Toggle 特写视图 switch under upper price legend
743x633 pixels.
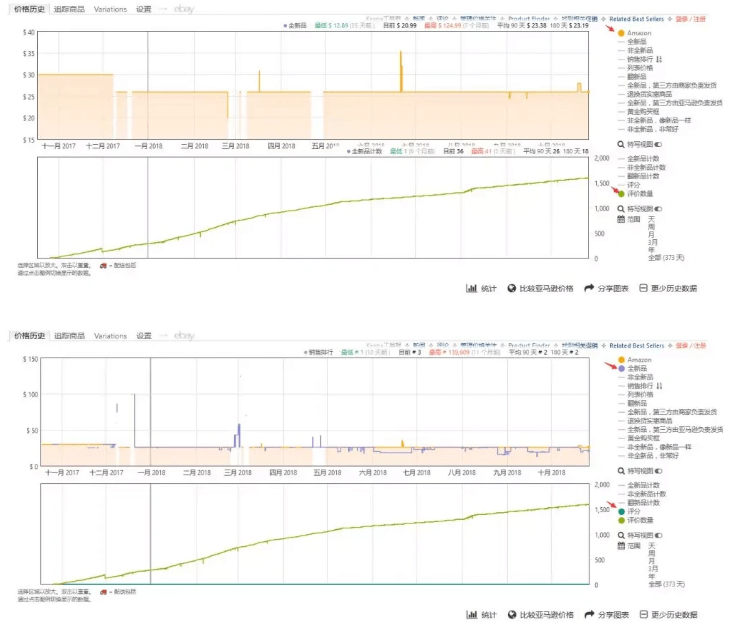pyautogui.click(x=658, y=144)
